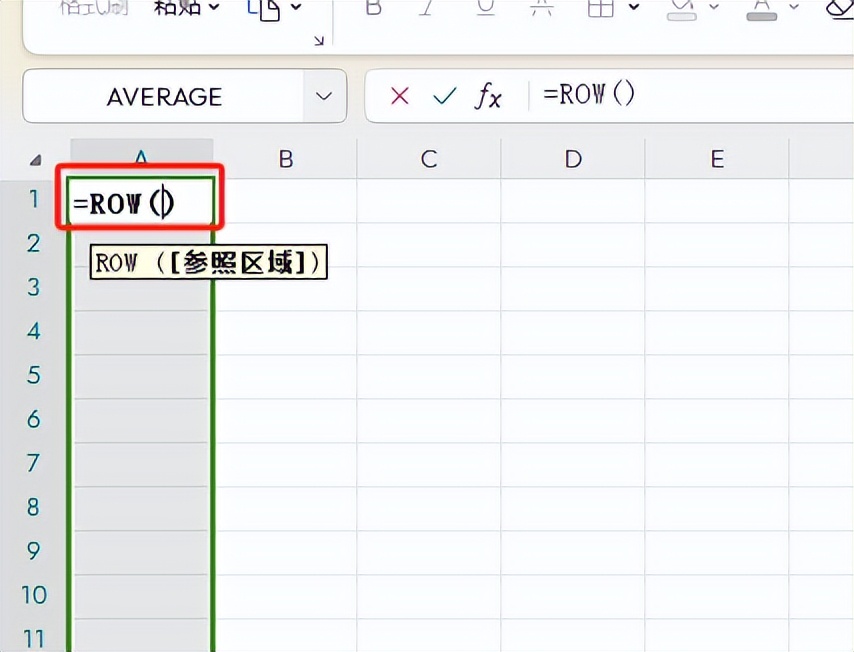Cancel the formula entry with the X icon
This screenshot has height=652, width=854.
[400, 96]
